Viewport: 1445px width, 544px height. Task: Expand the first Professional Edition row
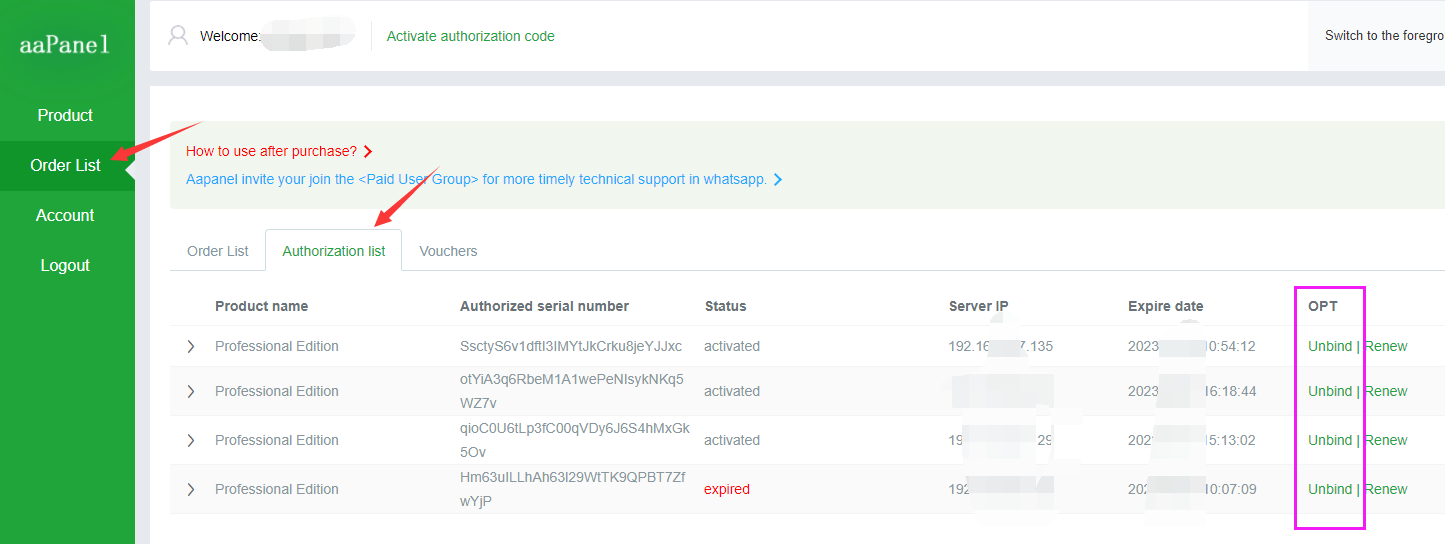[x=191, y=347]
